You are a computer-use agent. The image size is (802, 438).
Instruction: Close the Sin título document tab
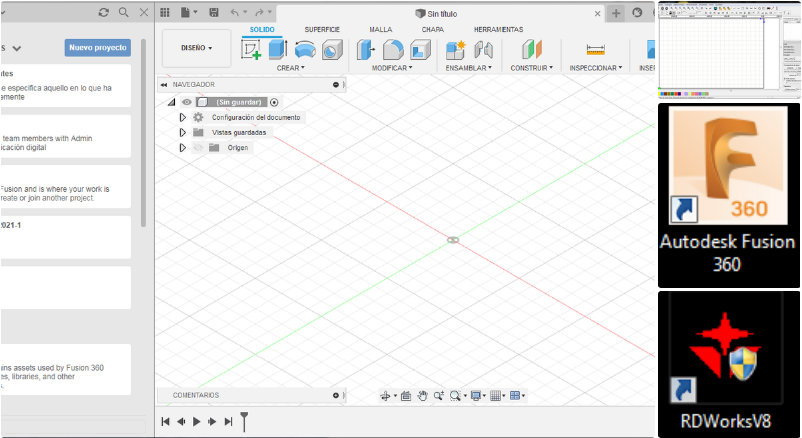tap(597, 14)
